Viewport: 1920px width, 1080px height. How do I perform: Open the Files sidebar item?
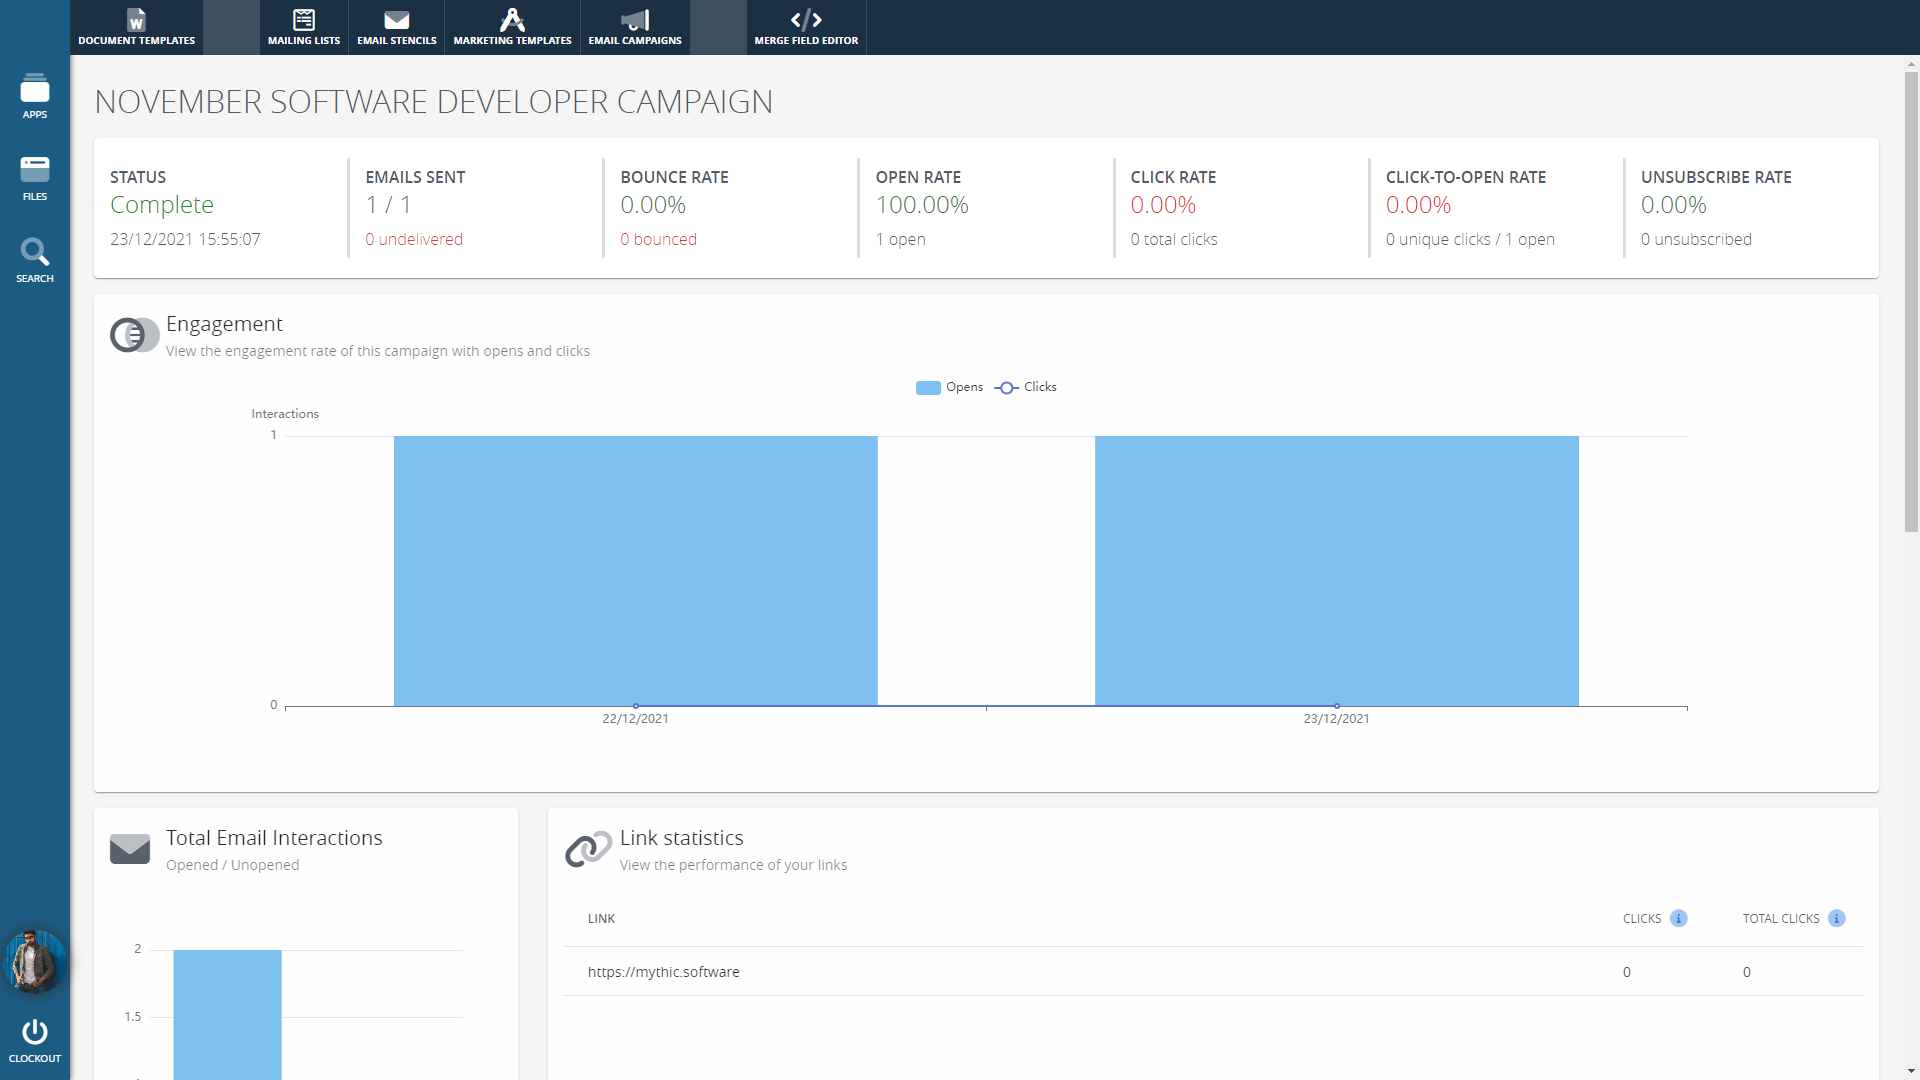(35, 178)
